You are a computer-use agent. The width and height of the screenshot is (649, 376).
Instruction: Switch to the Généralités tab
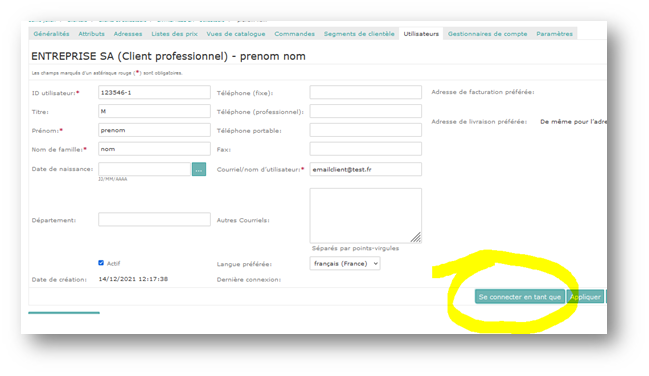coord(51,34)
